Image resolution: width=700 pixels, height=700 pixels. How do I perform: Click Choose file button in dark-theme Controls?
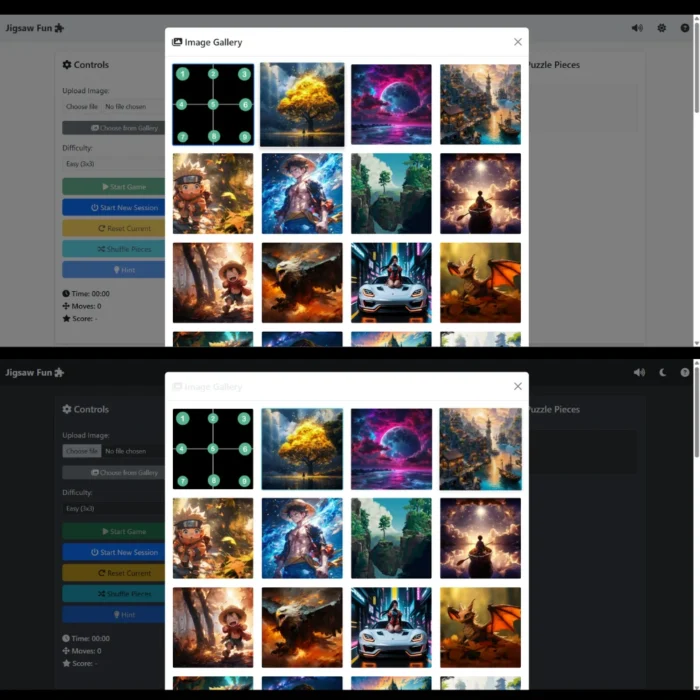pos(82,451)
